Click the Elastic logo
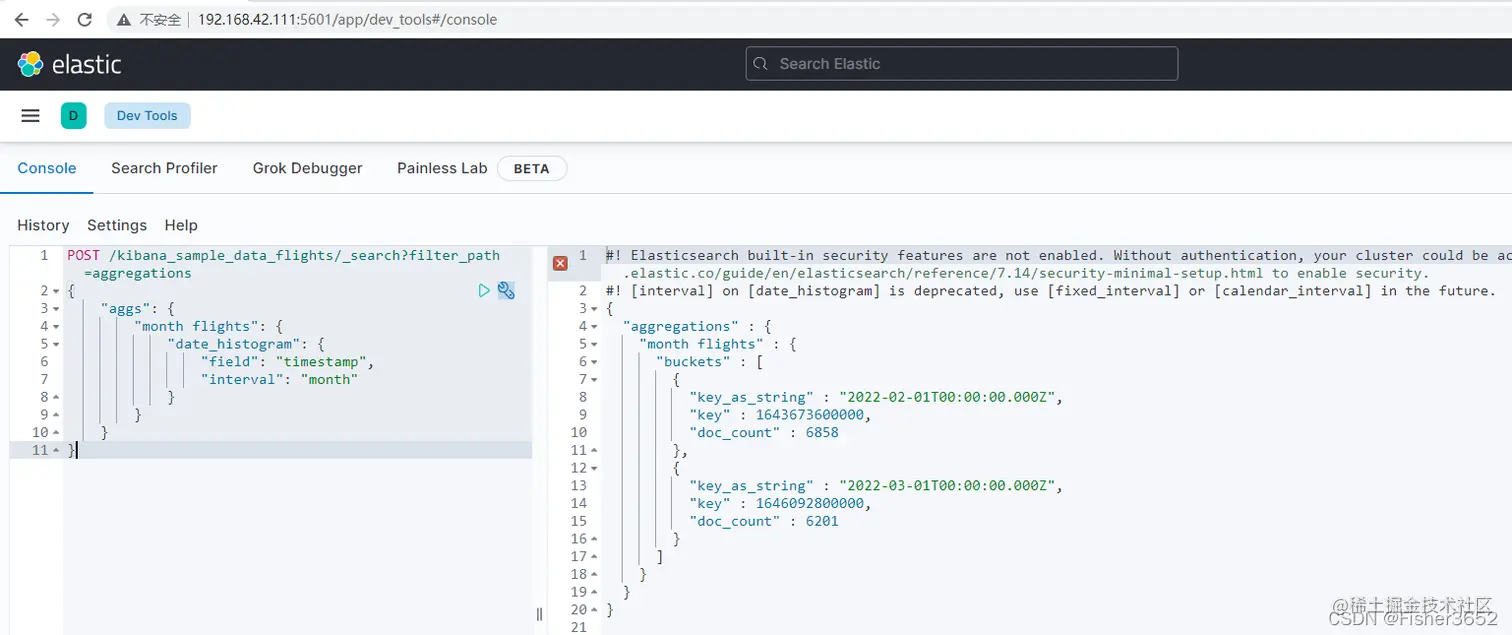Screen dimensions: 1512x635 click(69, 64)
